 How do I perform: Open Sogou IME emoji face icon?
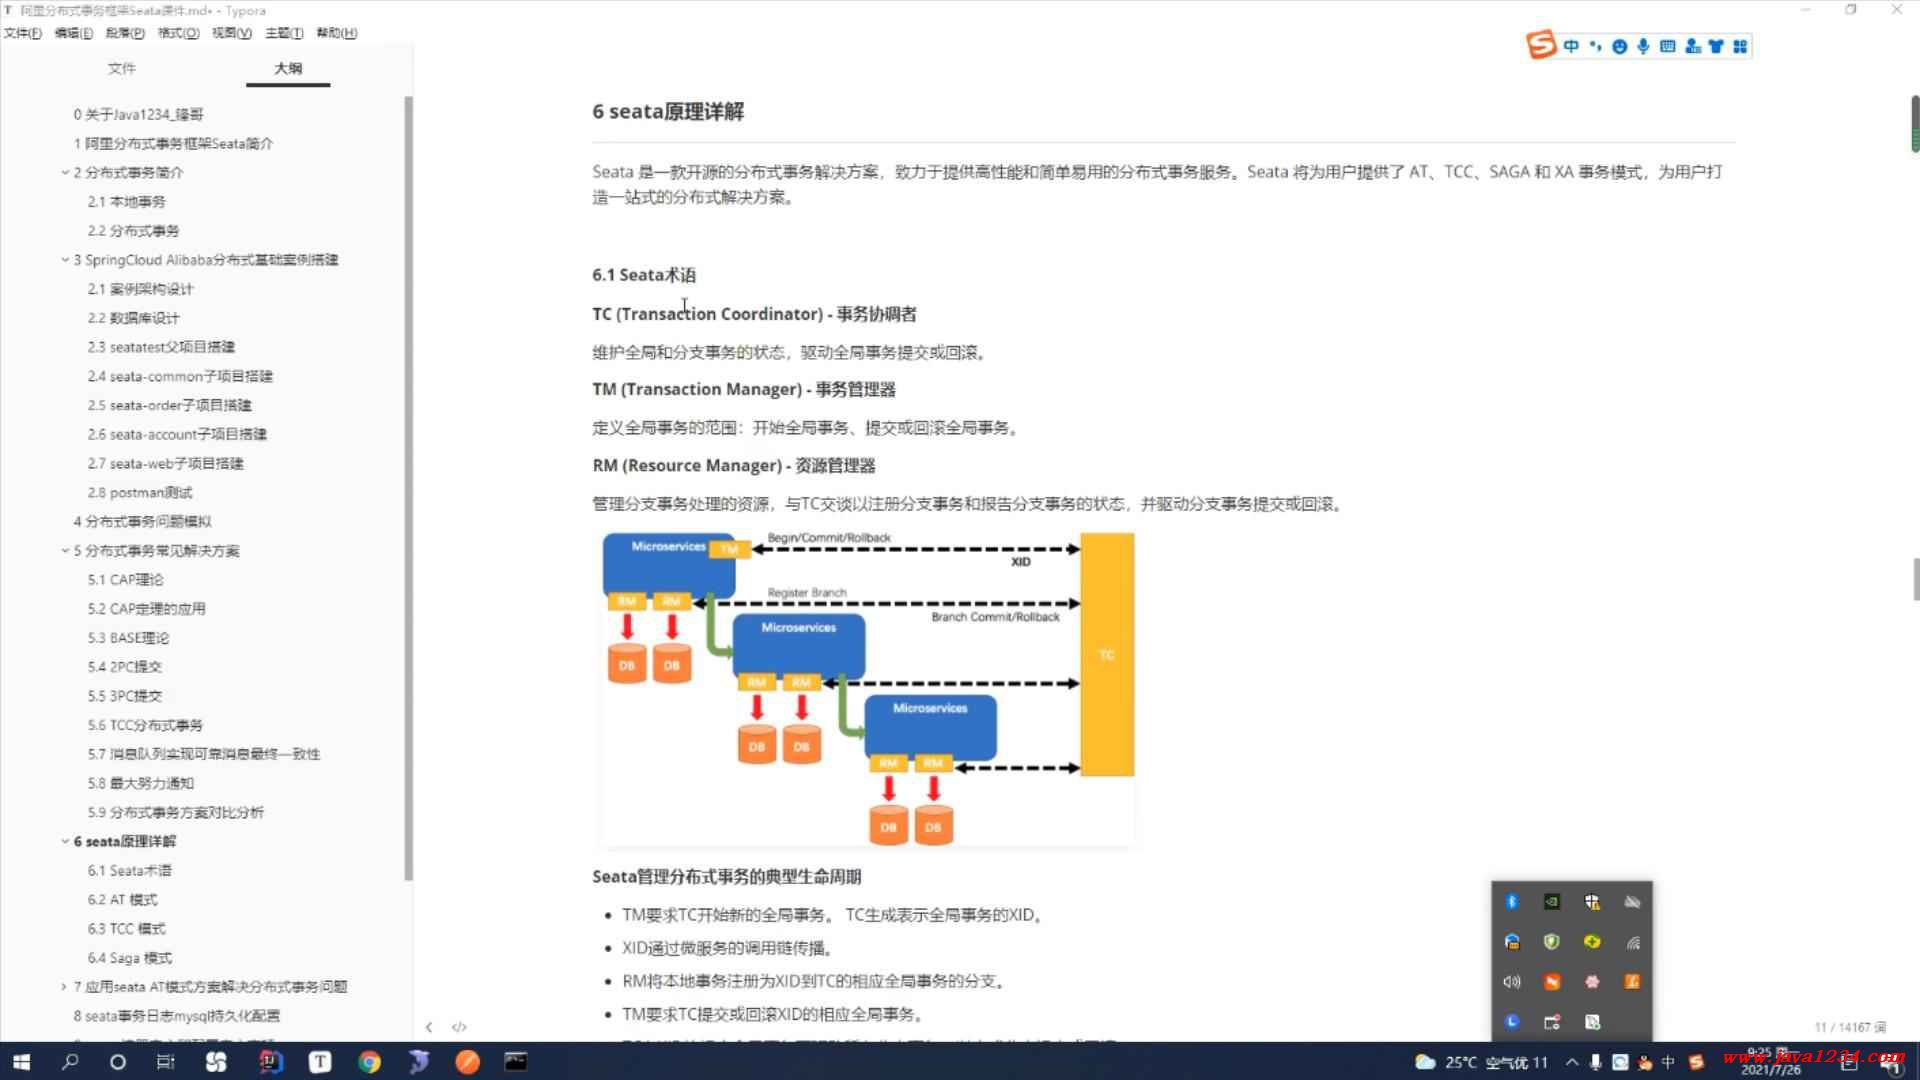[x=1619, y=46]
